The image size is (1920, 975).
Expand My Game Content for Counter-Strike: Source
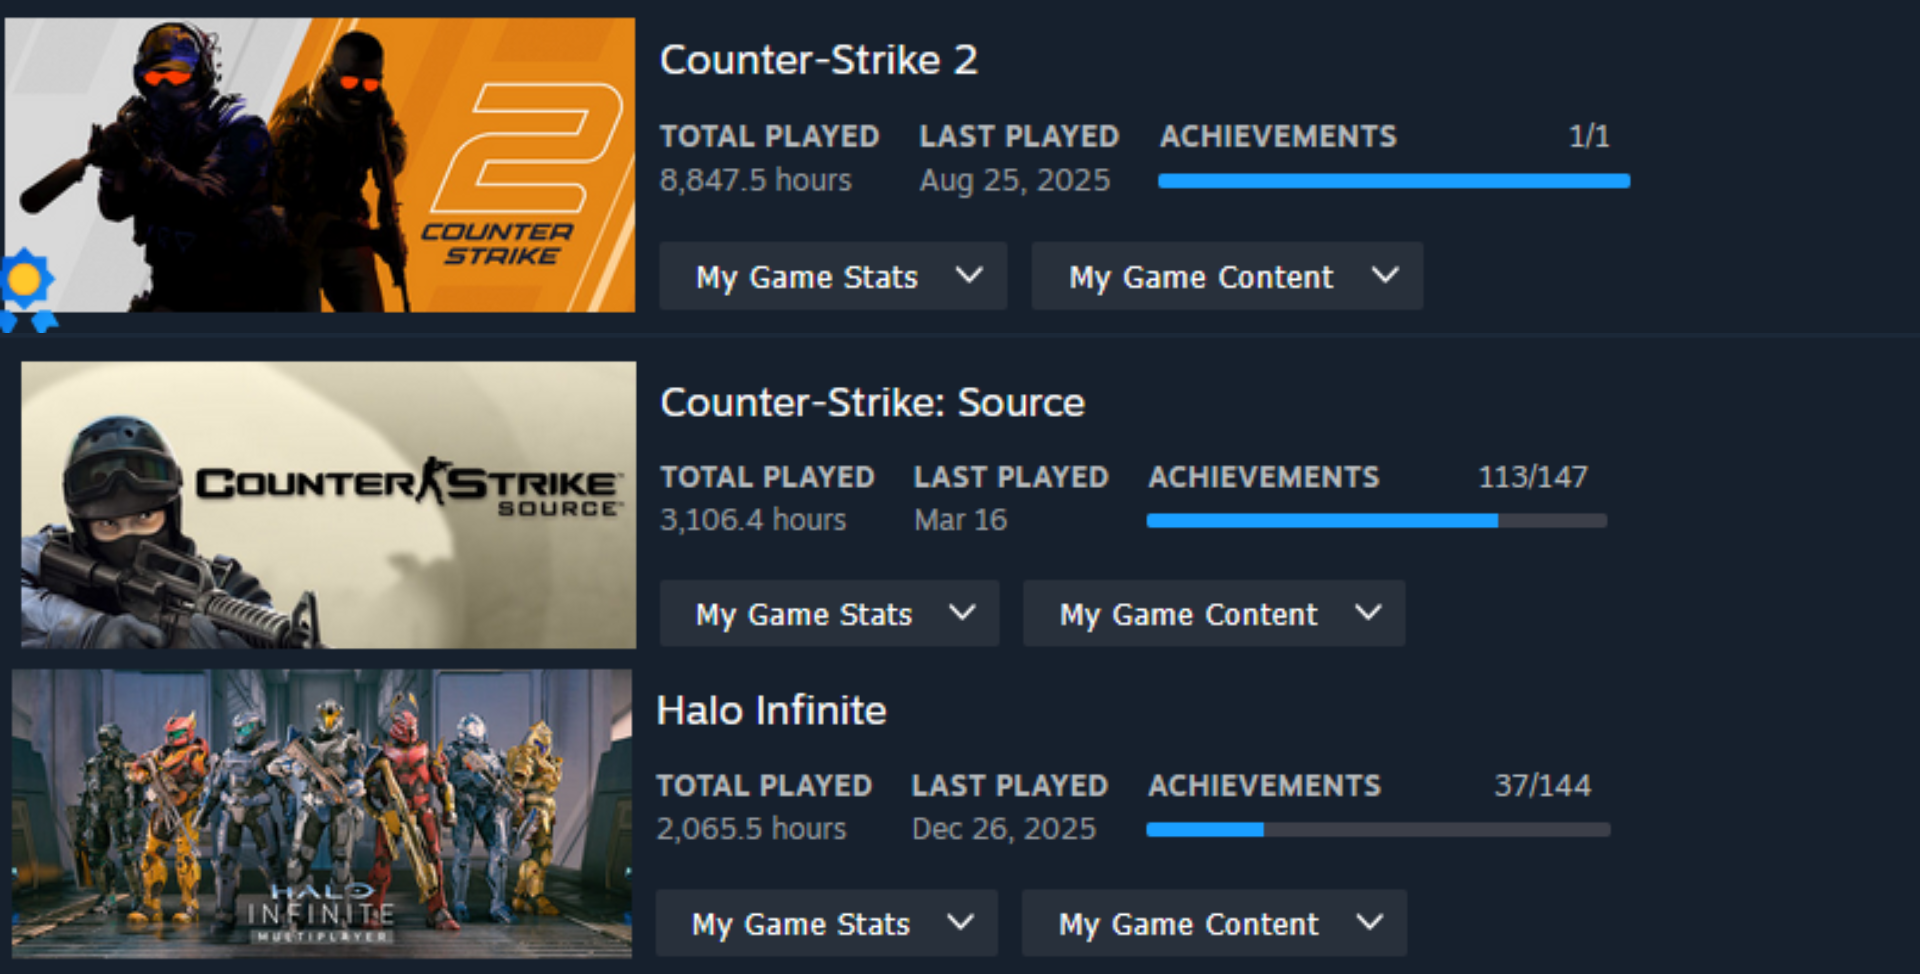[x=1213, y=613]
